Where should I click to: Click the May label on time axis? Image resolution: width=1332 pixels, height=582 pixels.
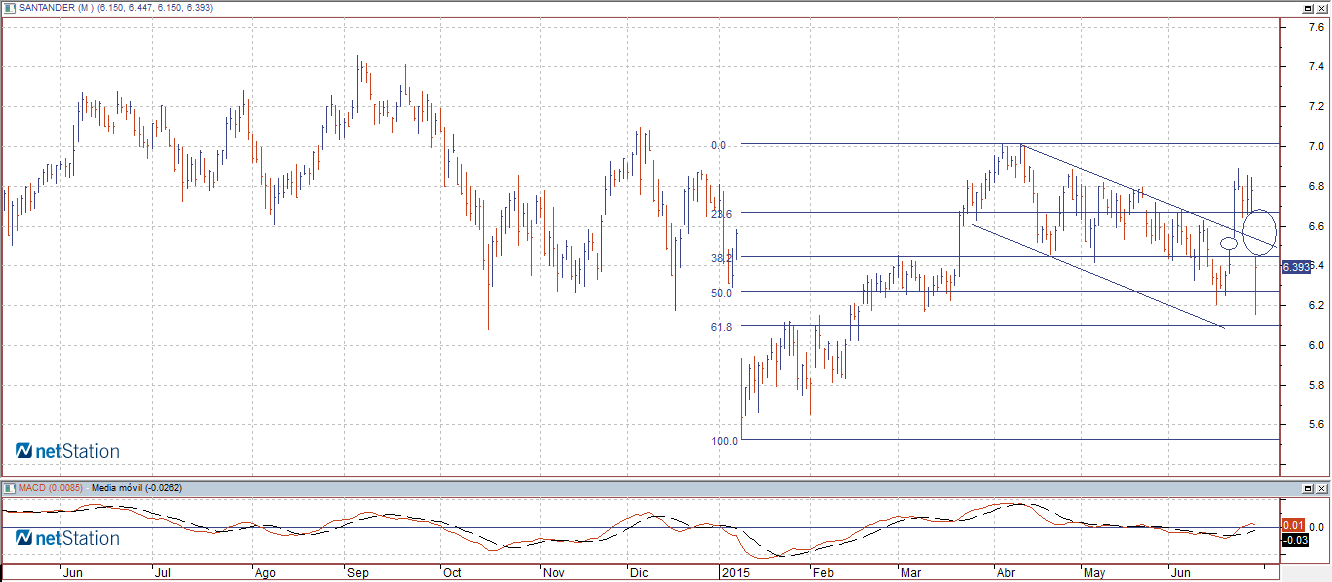point(1095,574)
